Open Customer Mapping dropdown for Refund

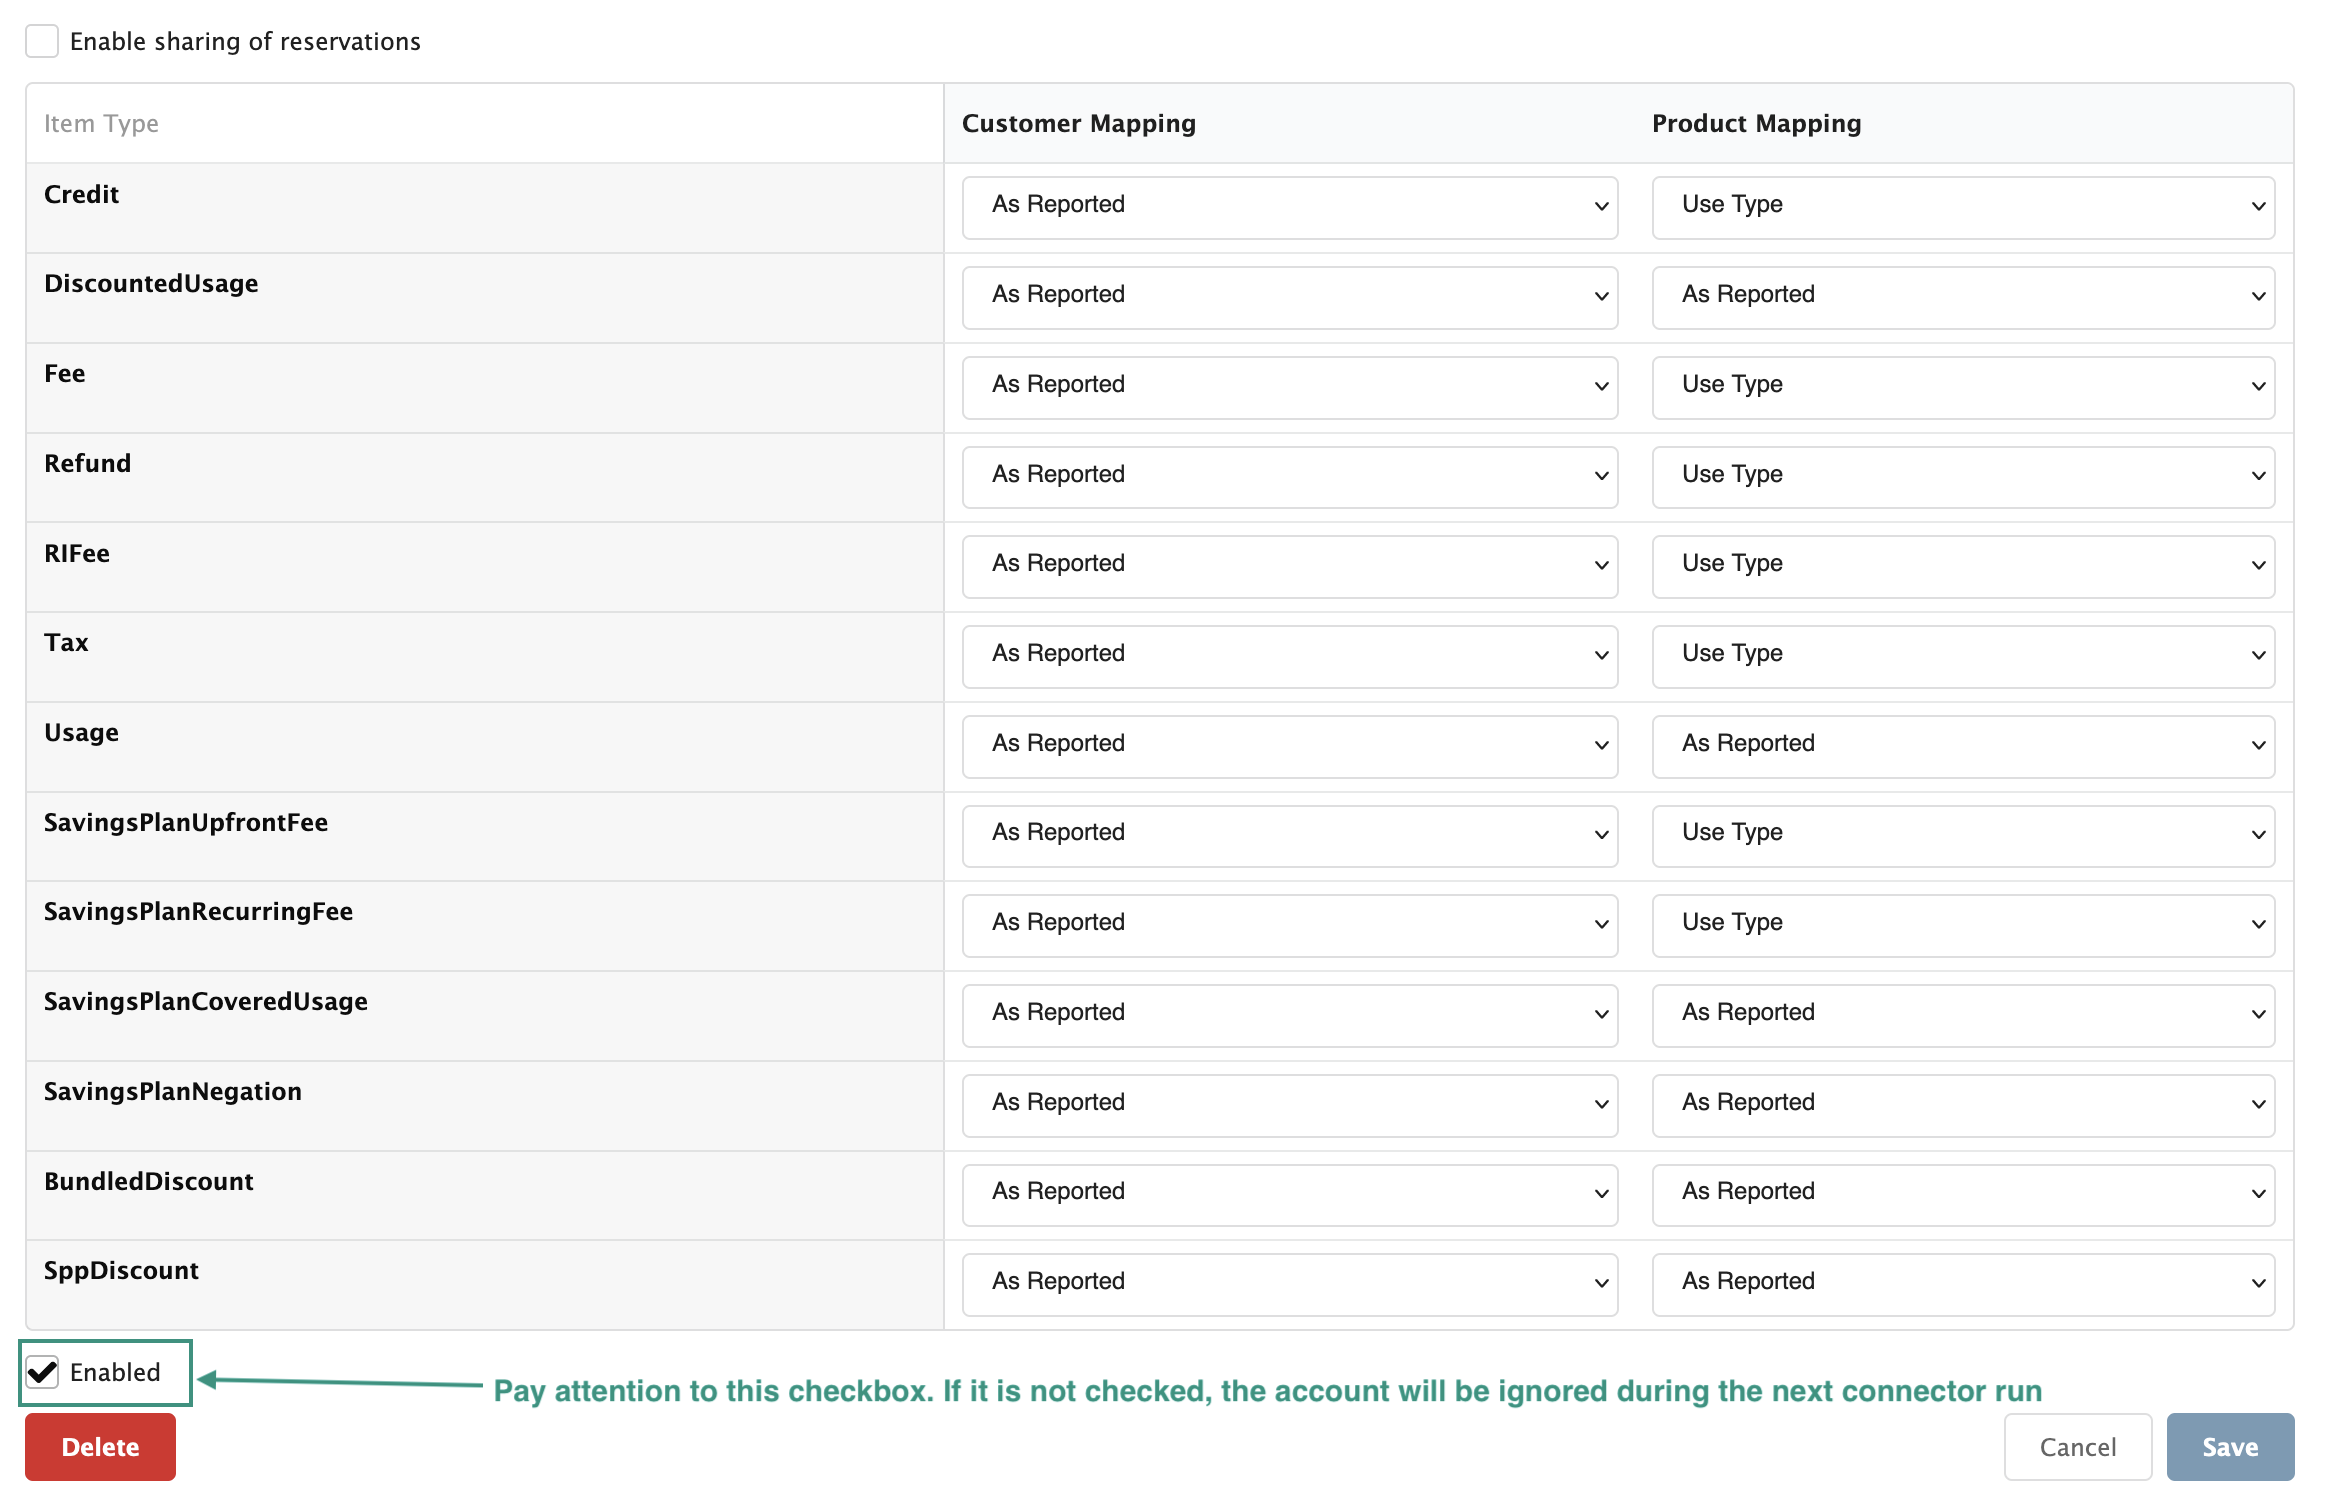(1288, 476)
